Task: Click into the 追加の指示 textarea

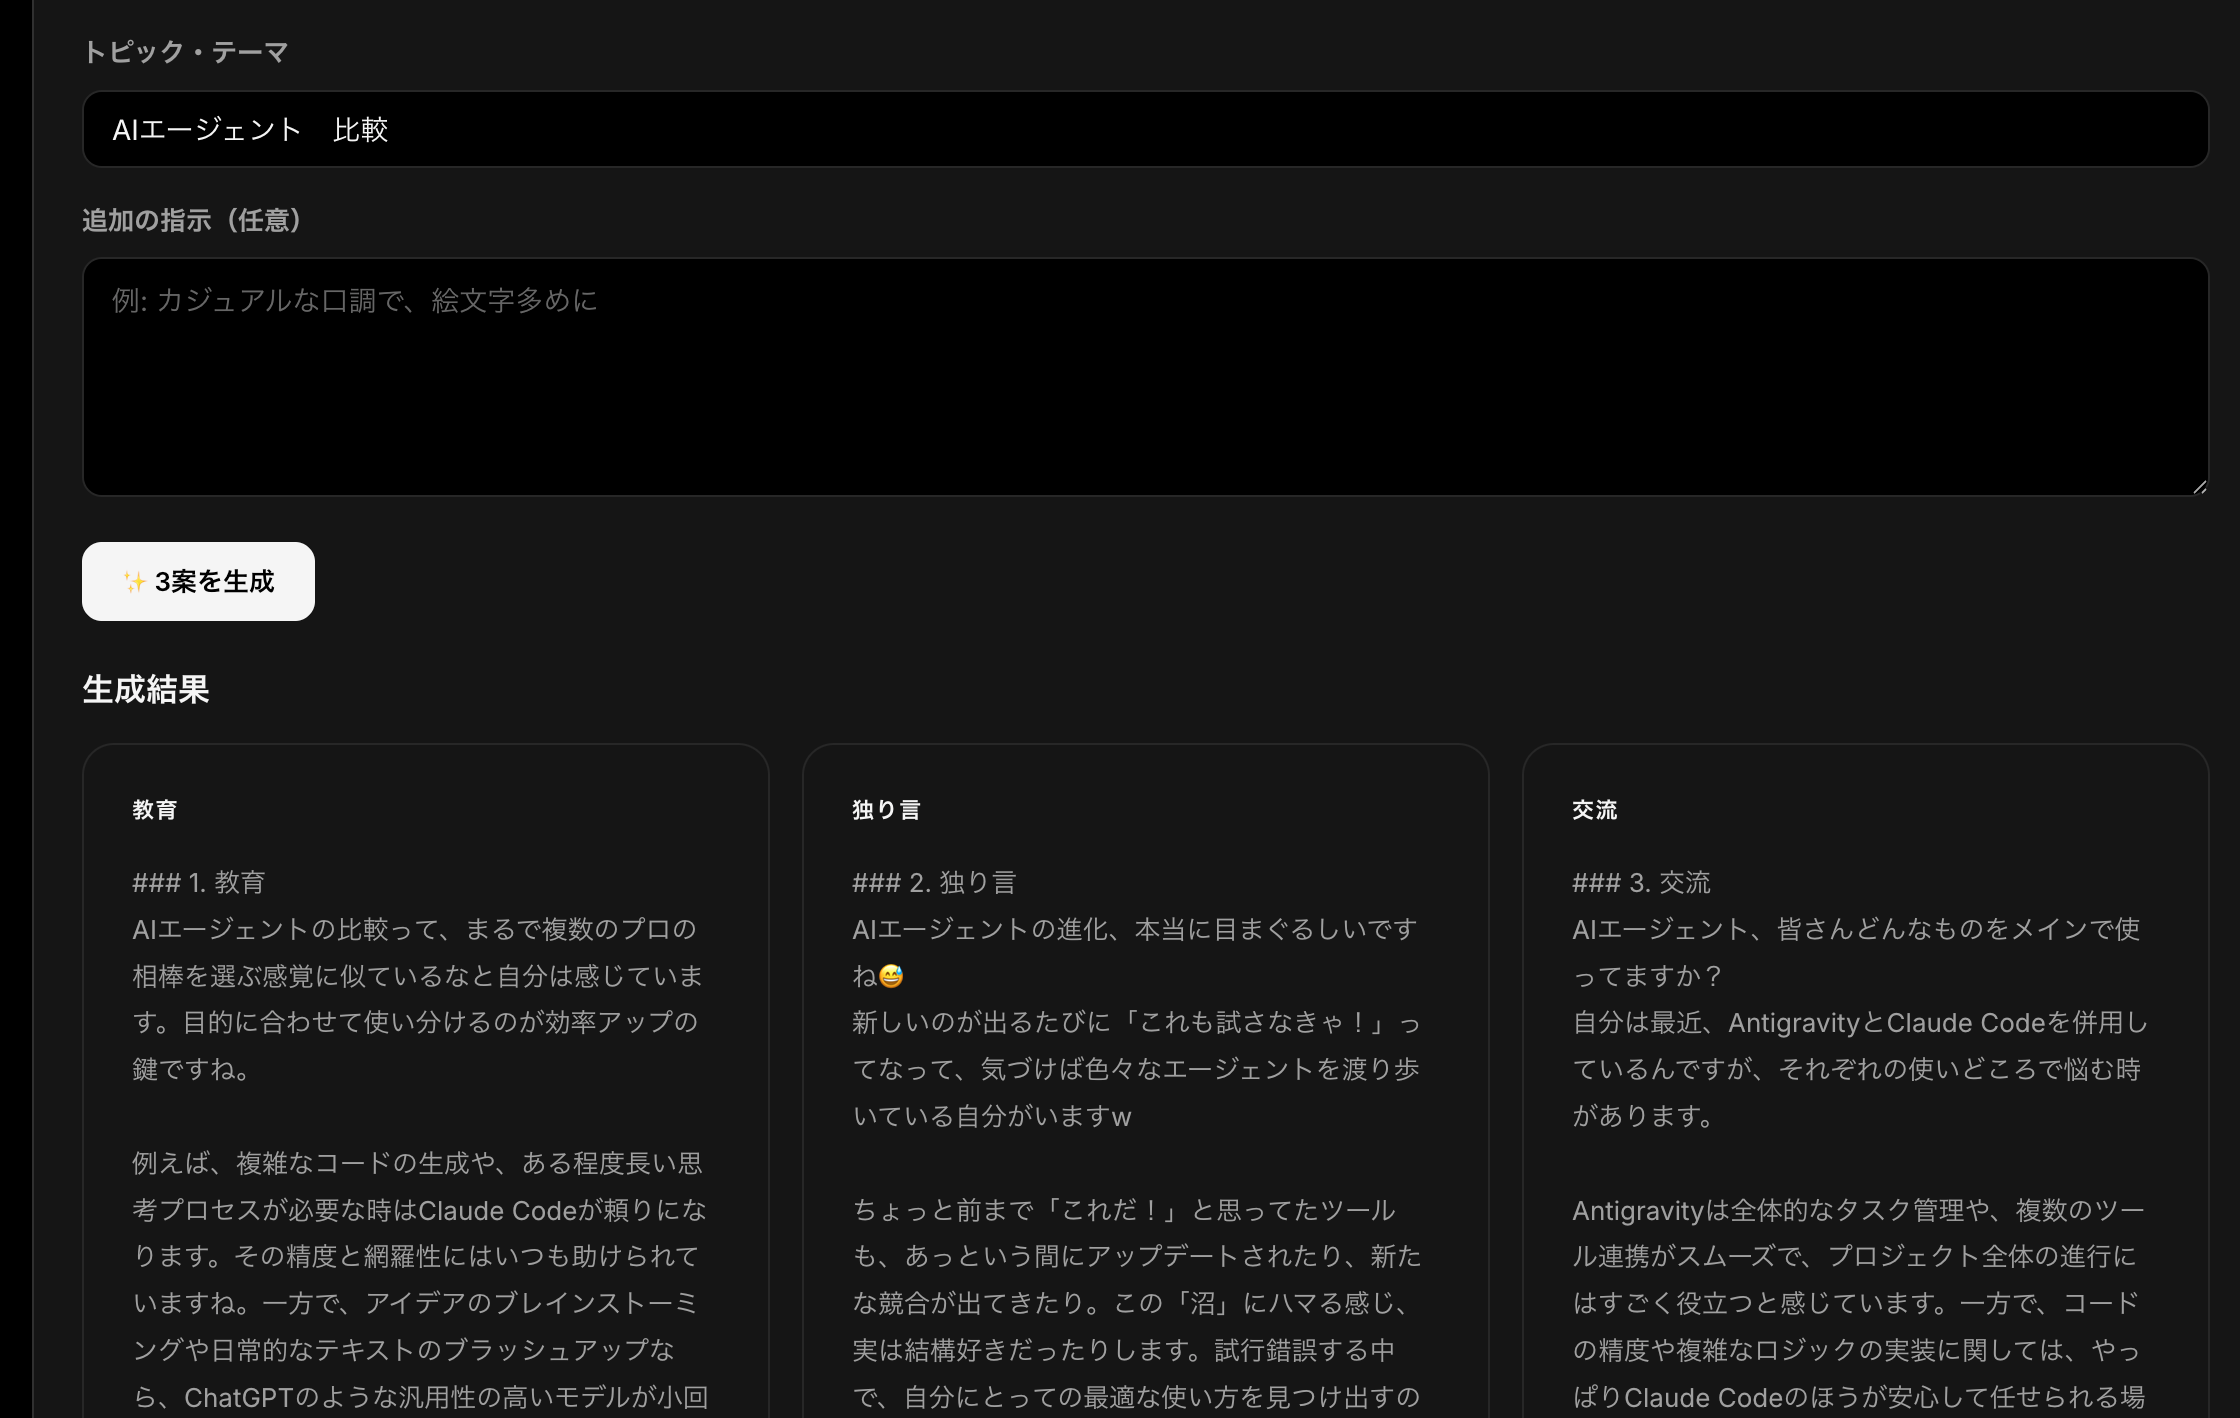Action: click(x=1144, y=377)
